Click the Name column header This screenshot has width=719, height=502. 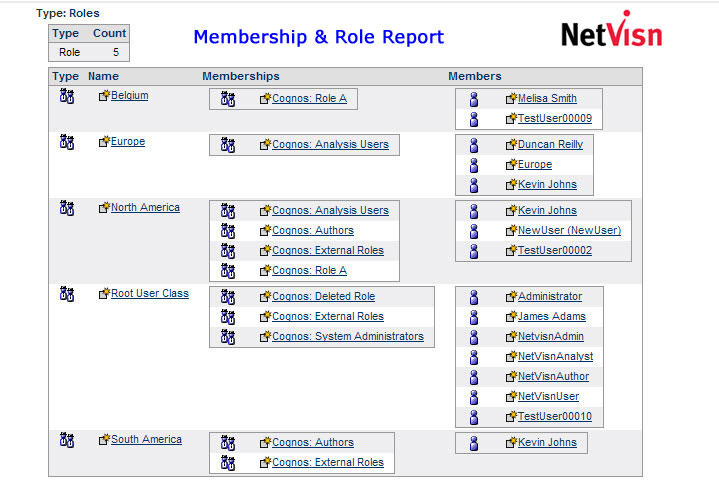(x=103, y=76)
